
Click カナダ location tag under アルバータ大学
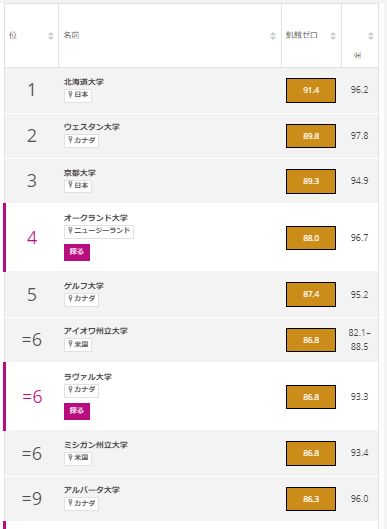click(81, 504)
